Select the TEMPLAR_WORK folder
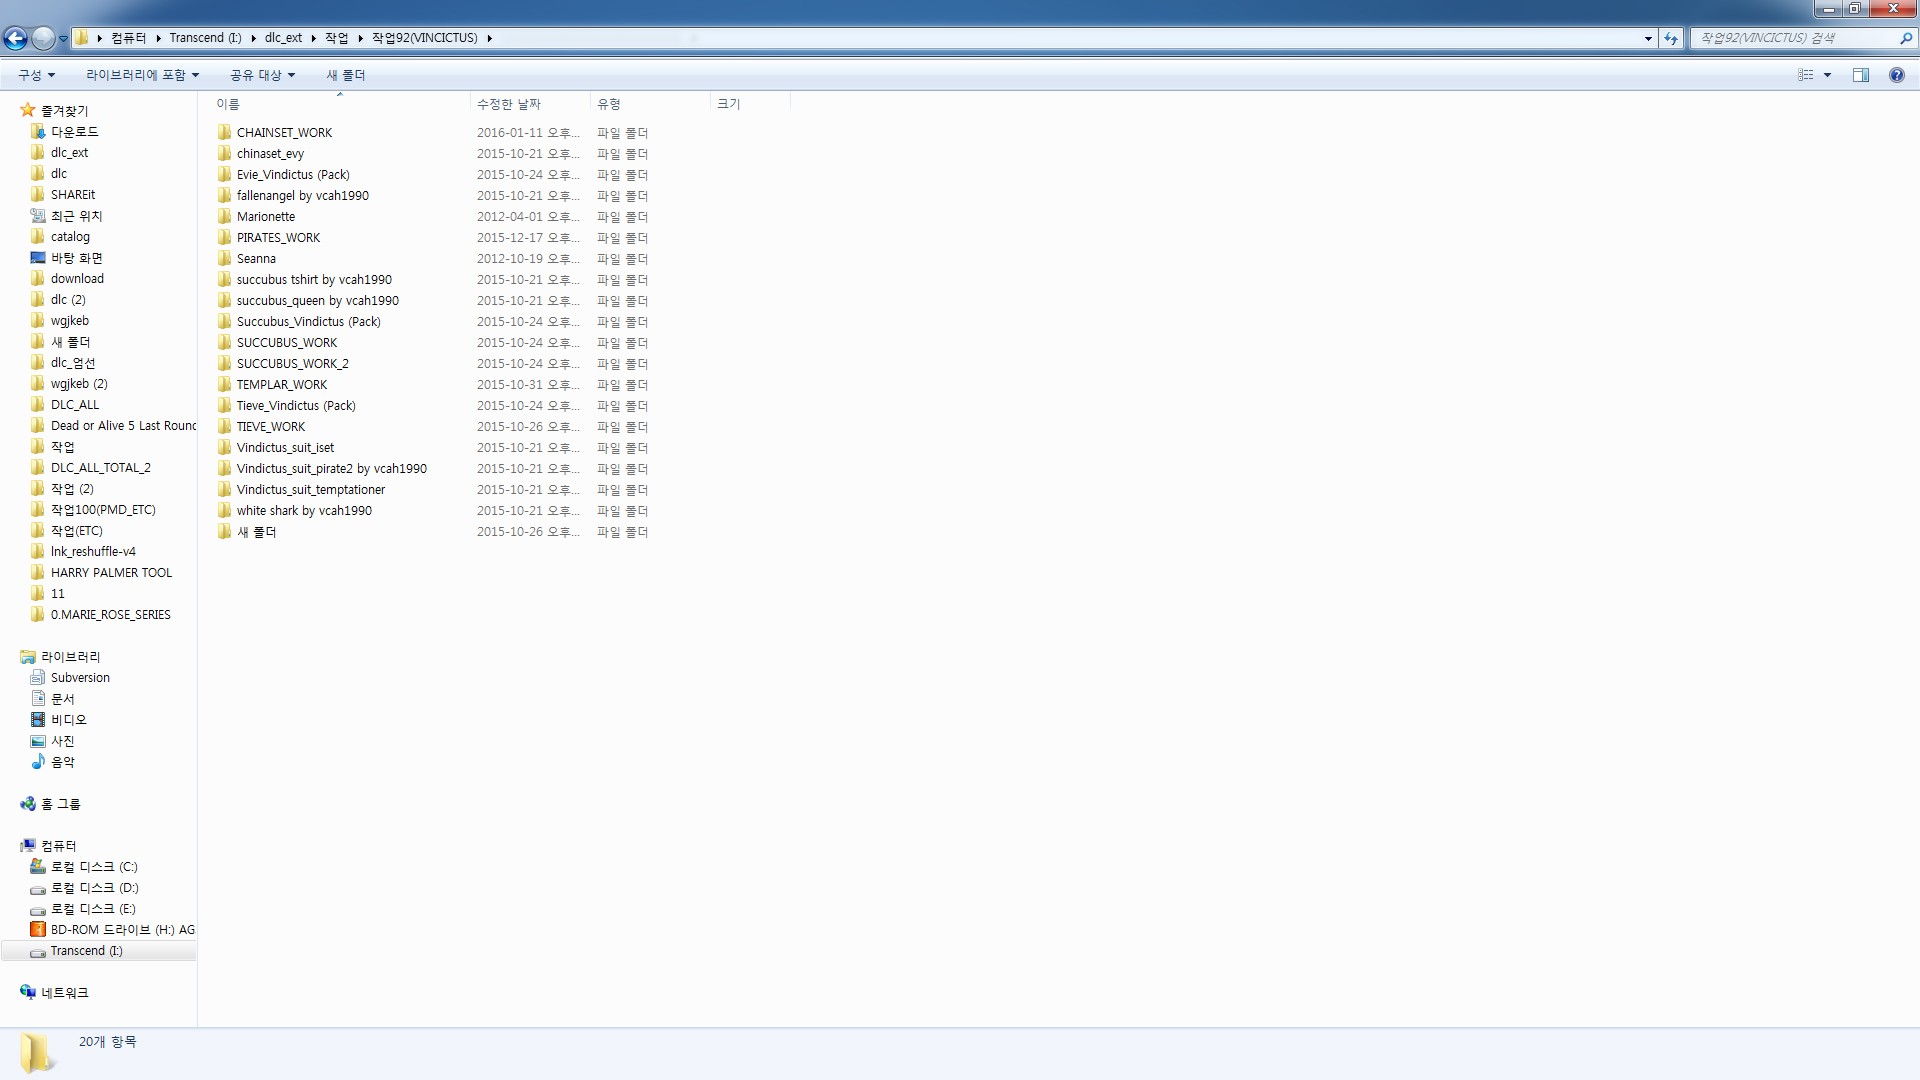1920x1080 pixels. coord(282,385)
